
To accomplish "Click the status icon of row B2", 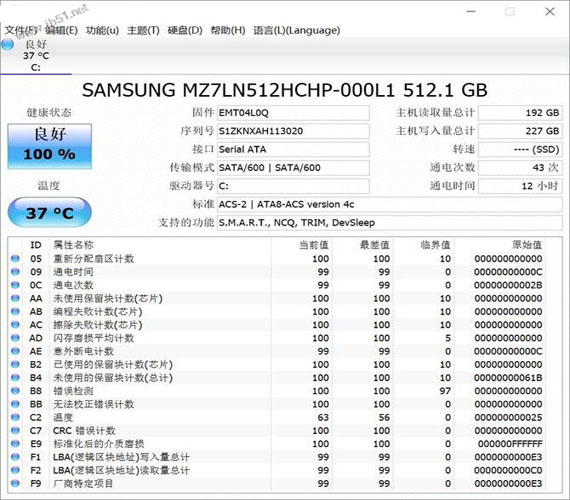I will (15, 364).
